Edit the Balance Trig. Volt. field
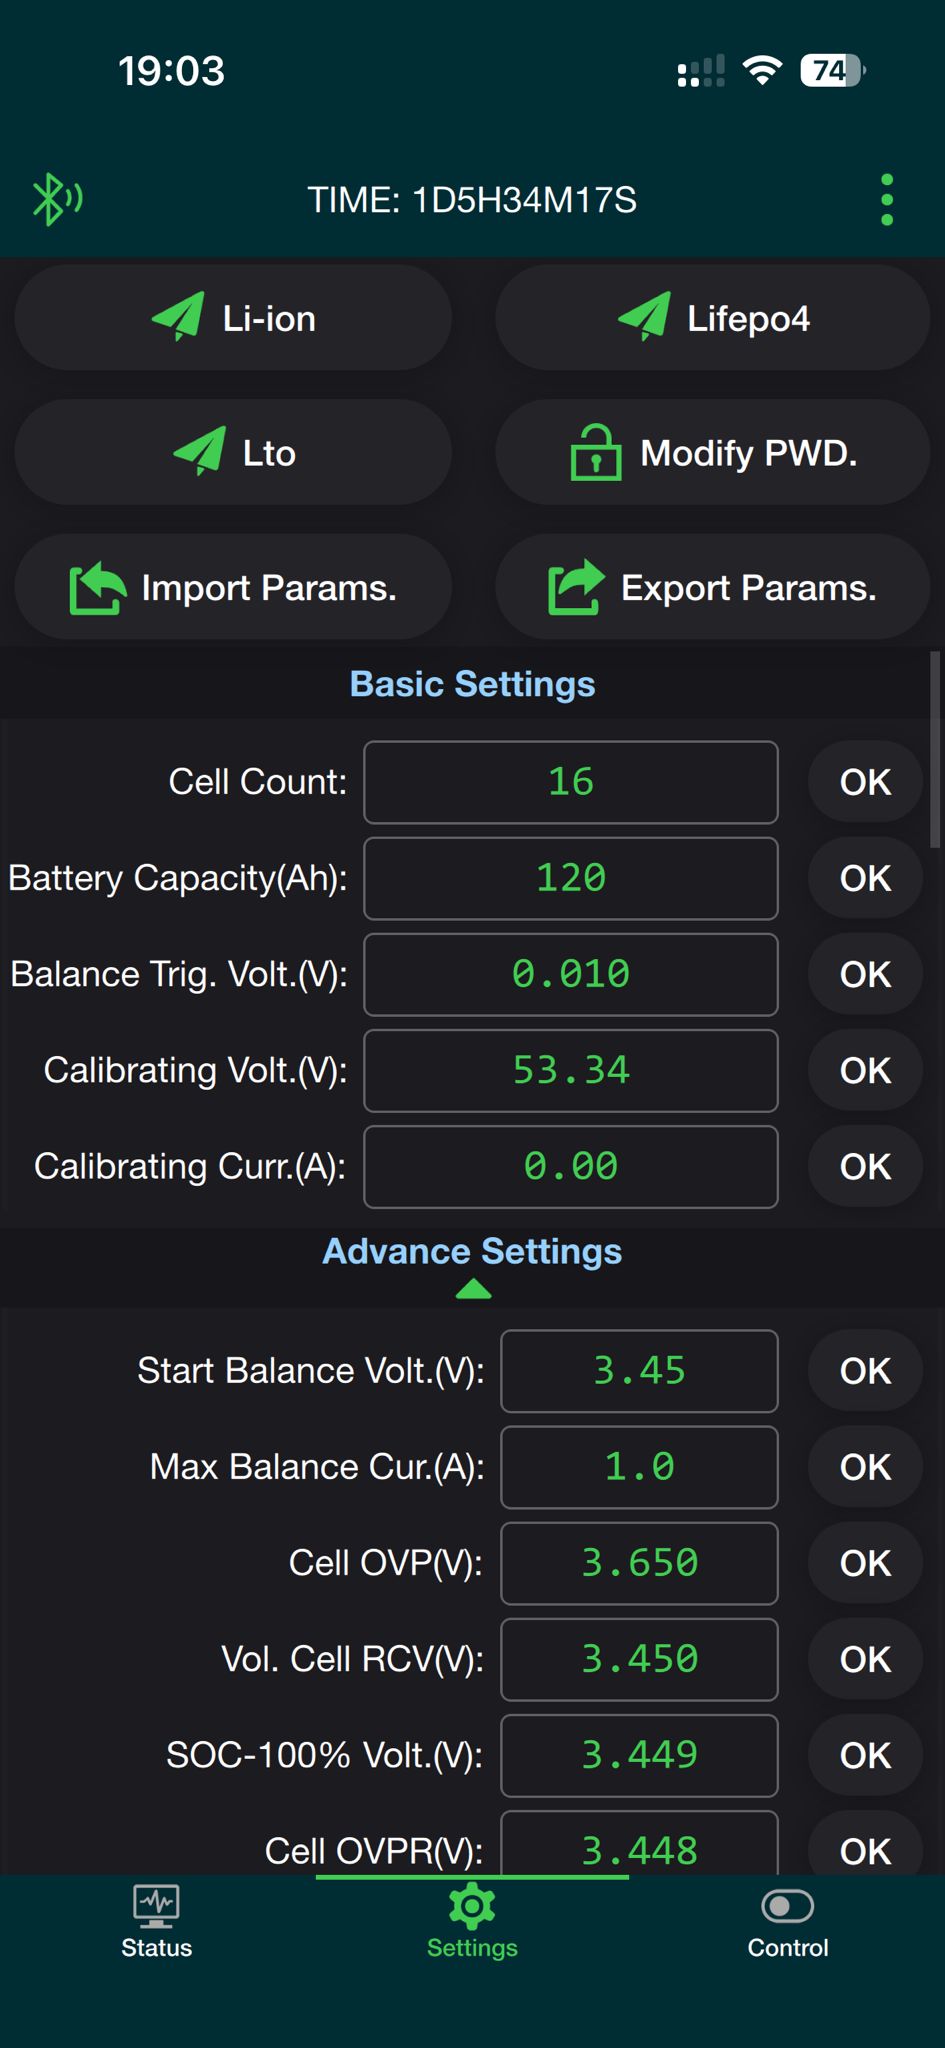 point(570,974)
